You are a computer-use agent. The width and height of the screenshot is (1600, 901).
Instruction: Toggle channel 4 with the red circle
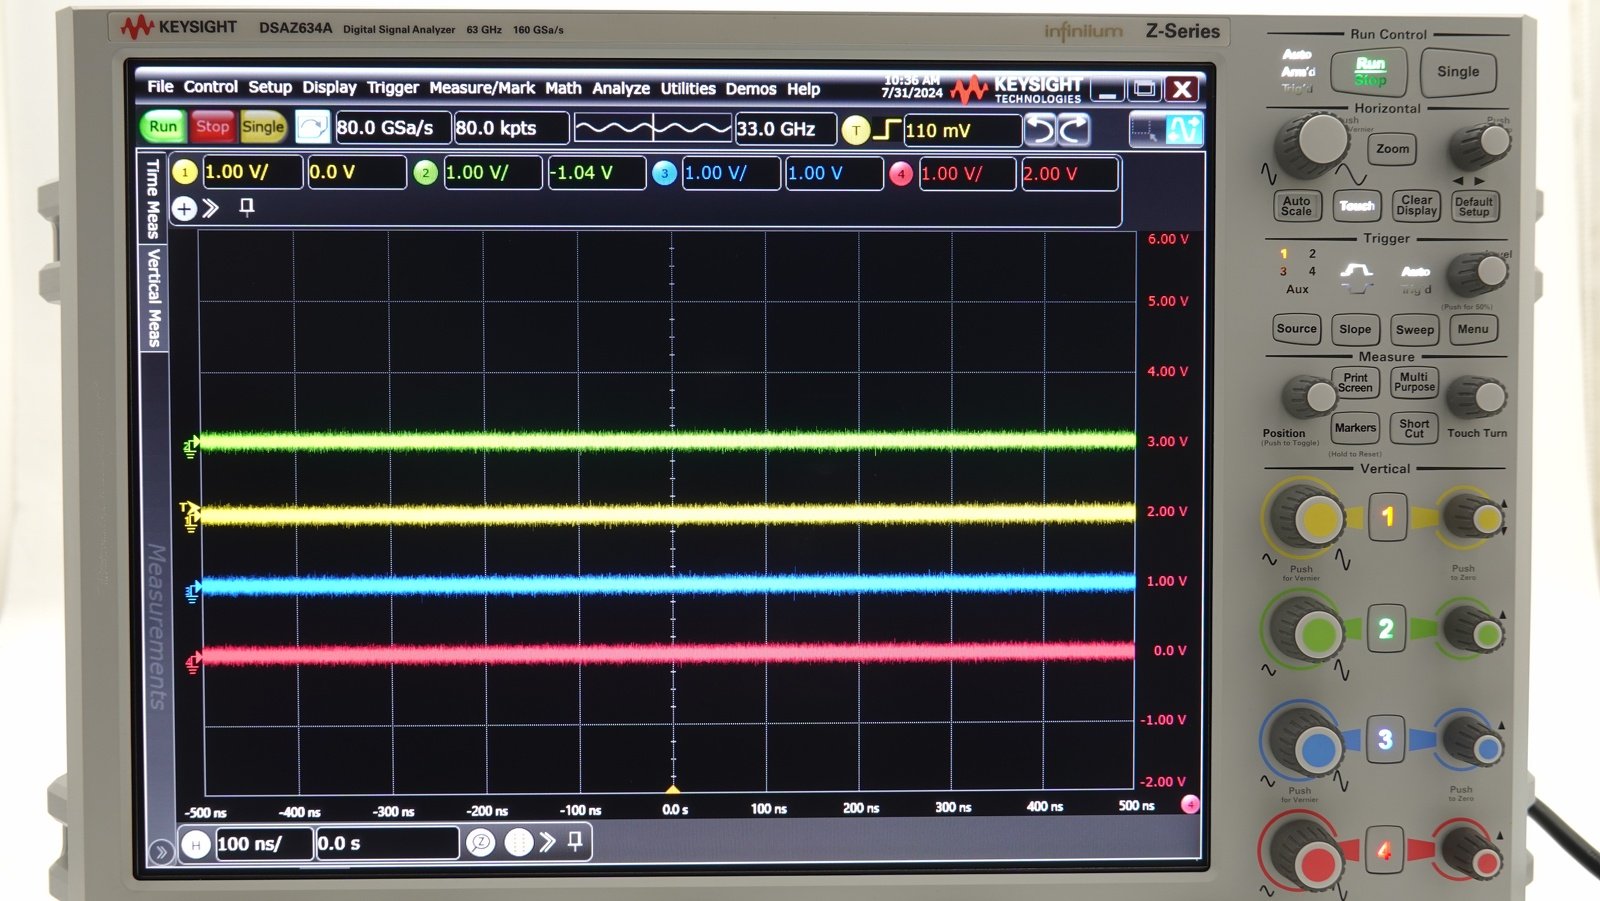click(901, 174)
